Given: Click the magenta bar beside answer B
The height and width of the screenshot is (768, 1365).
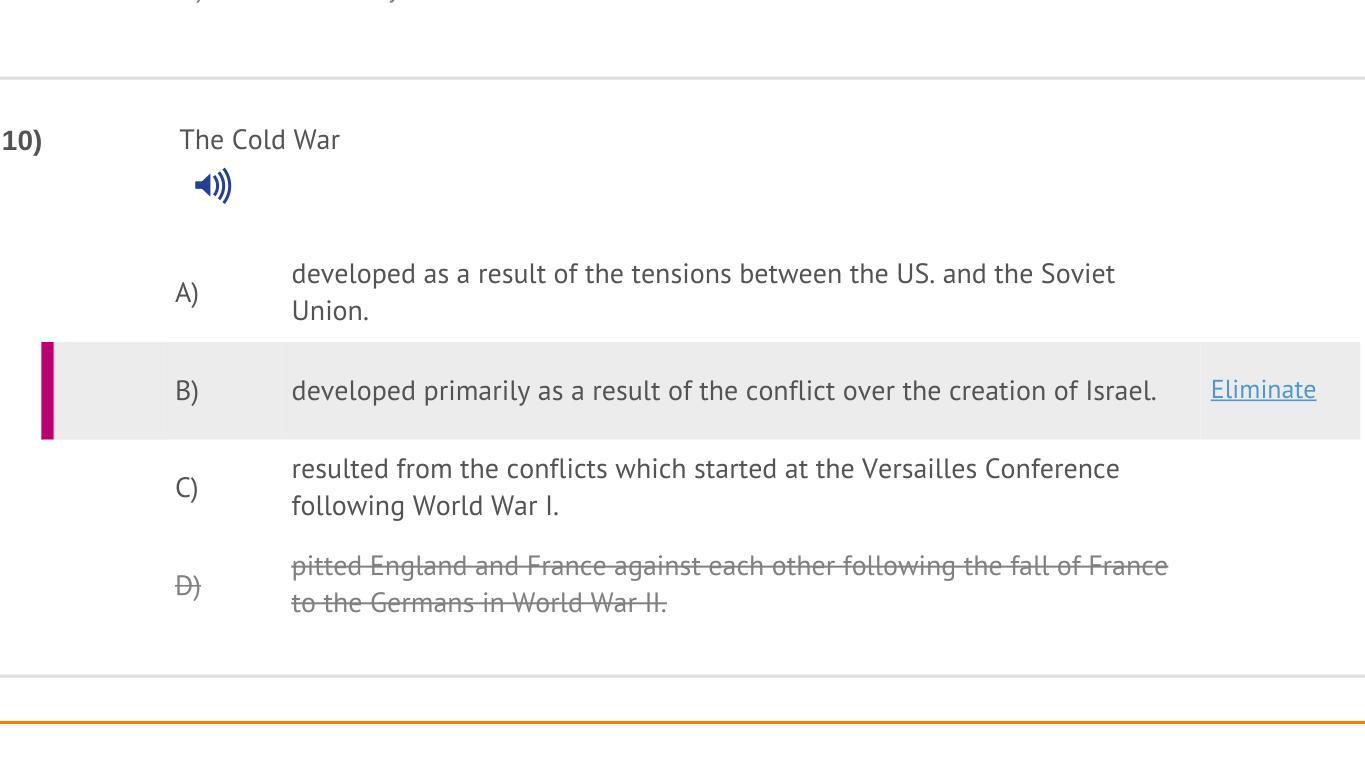Looking at the screenshot, I should click(x=47, y=390).
